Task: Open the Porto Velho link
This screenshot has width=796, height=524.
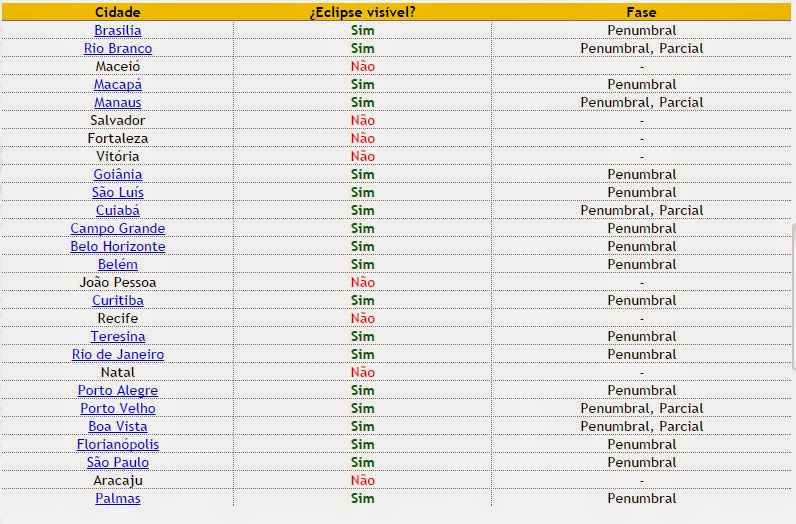Action: coord(118,409)
